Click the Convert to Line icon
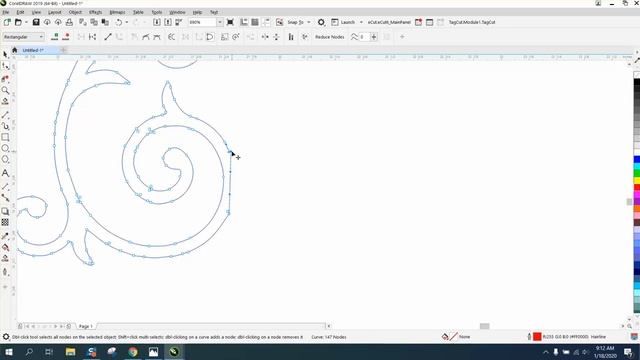 pyautogui.click(x=108, y=37)
